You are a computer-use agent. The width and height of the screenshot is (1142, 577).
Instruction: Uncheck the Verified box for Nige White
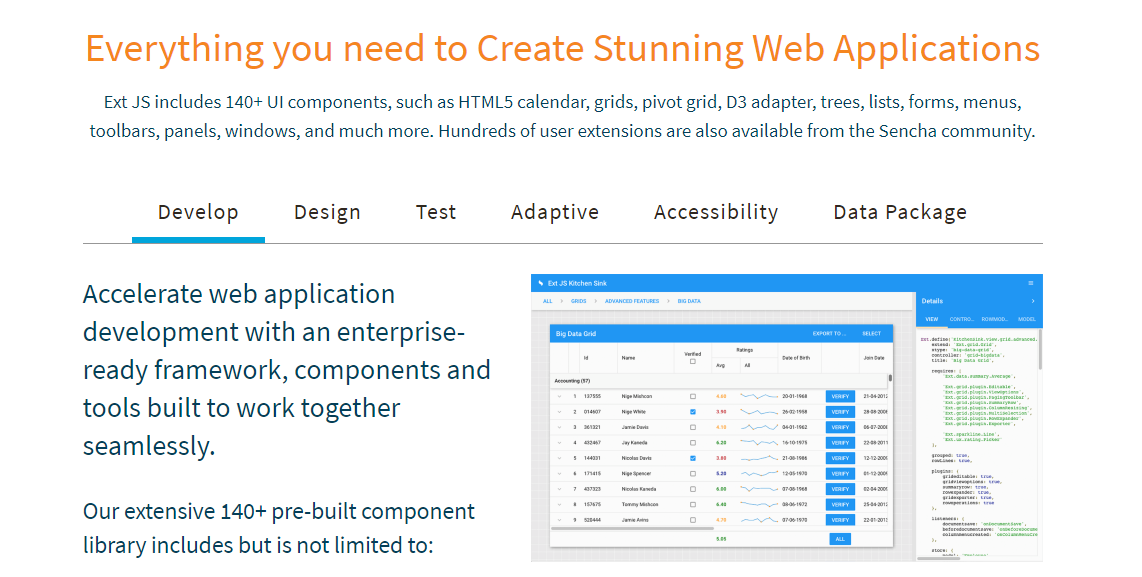[x=693, y=412]
